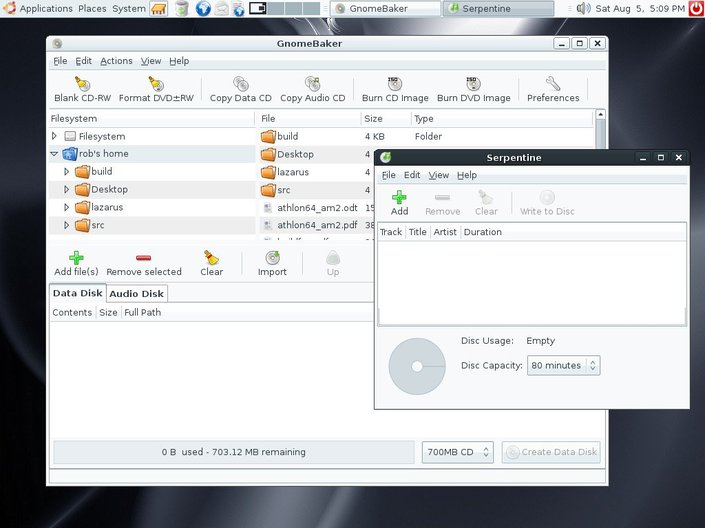Viewport: 705px width, 528px height.
Task: Click the Up icon in GnomeBaker
Action: pyautogui.click(x=333, y=258)
